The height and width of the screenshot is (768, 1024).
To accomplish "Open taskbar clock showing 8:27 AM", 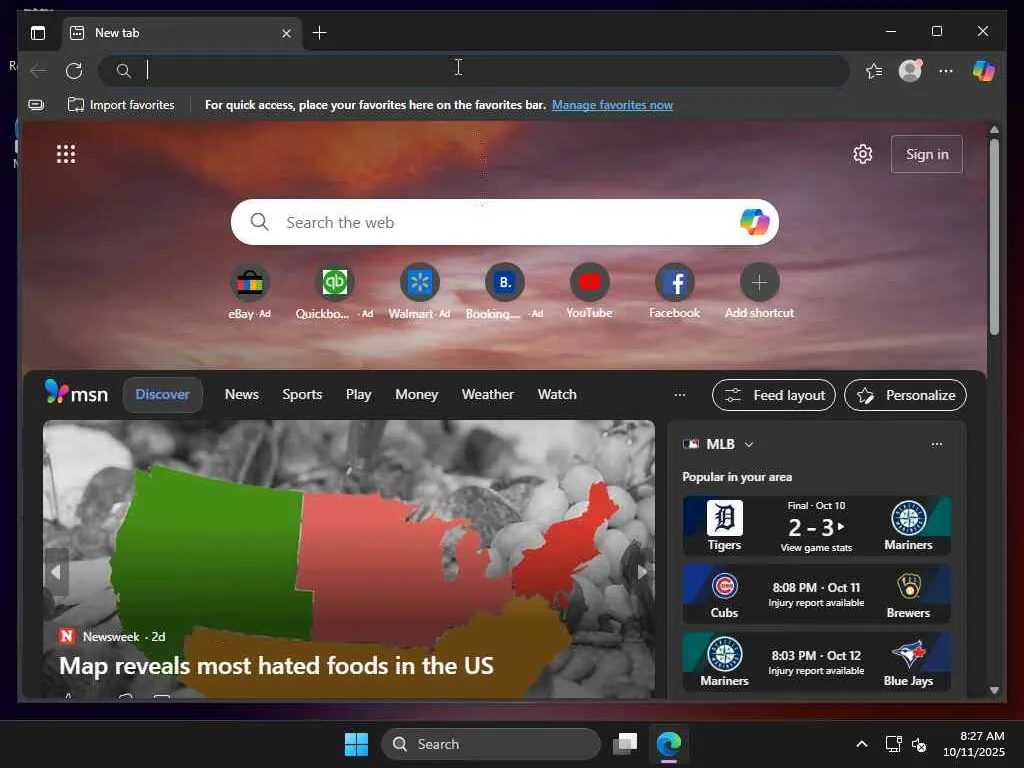I will pos(973,744).
